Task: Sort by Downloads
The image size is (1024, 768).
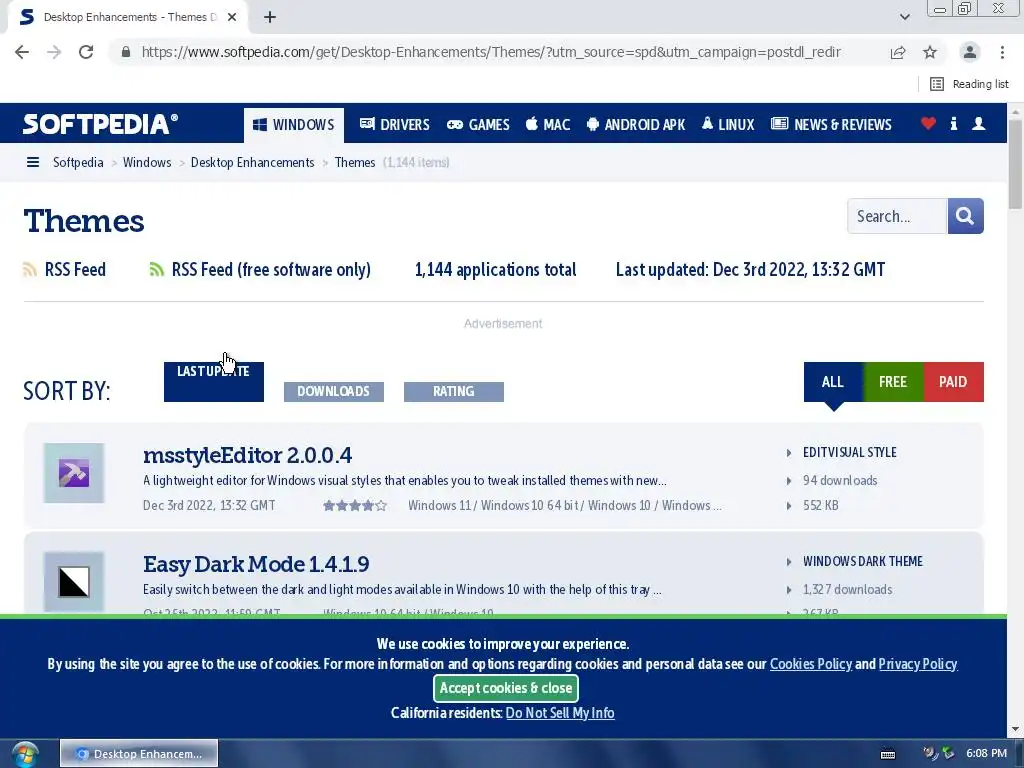Action: (x=334, y=391)
